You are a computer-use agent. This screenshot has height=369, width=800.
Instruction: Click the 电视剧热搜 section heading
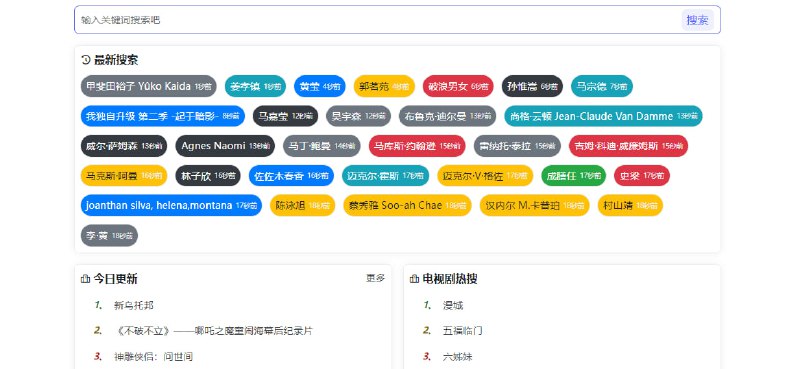pos(450,279)
